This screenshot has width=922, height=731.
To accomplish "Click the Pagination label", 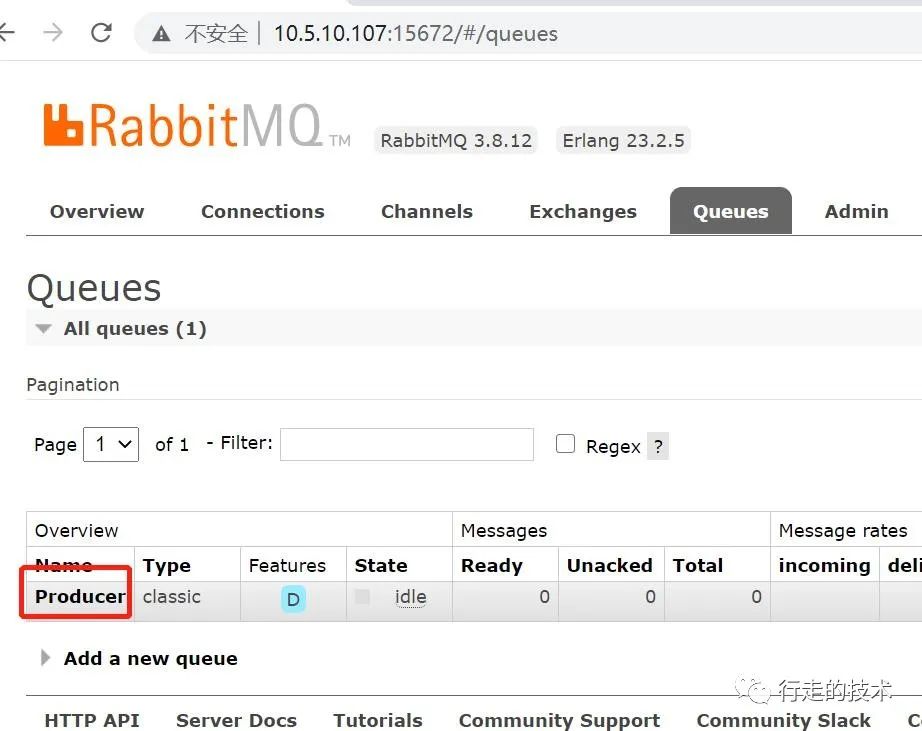I will point(73,385).
